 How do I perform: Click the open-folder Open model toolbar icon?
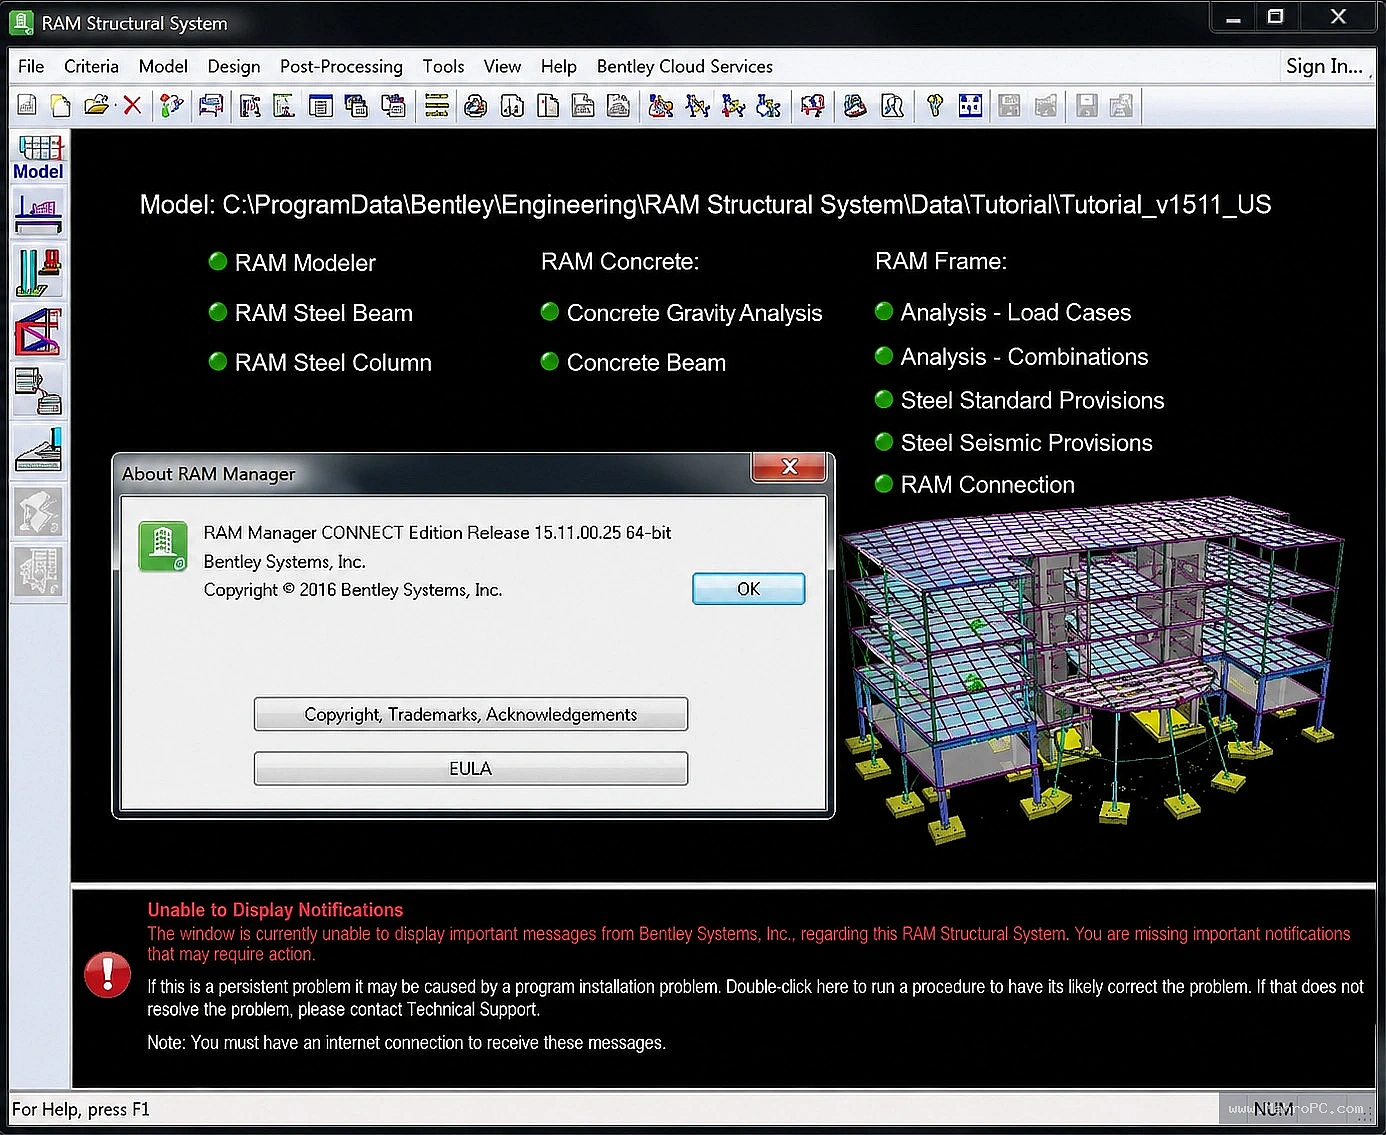coord(96,106)
